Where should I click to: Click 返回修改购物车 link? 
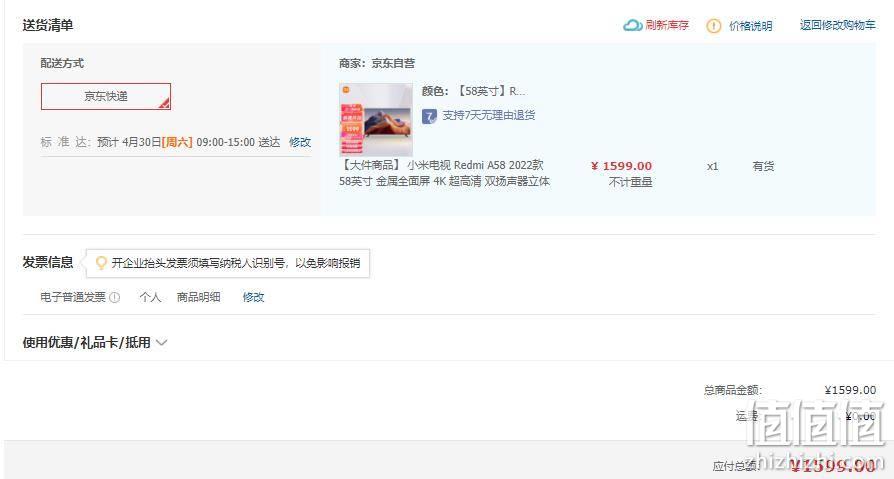coord(838,25)
